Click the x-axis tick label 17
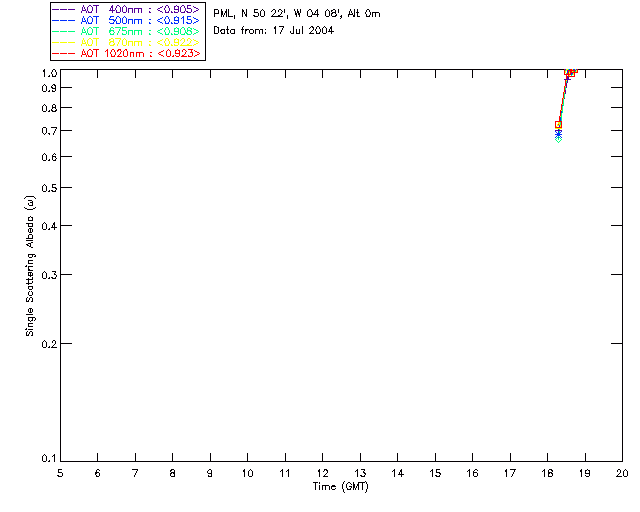The height and width of the screenshot is (512, 640). pos(510,473)
